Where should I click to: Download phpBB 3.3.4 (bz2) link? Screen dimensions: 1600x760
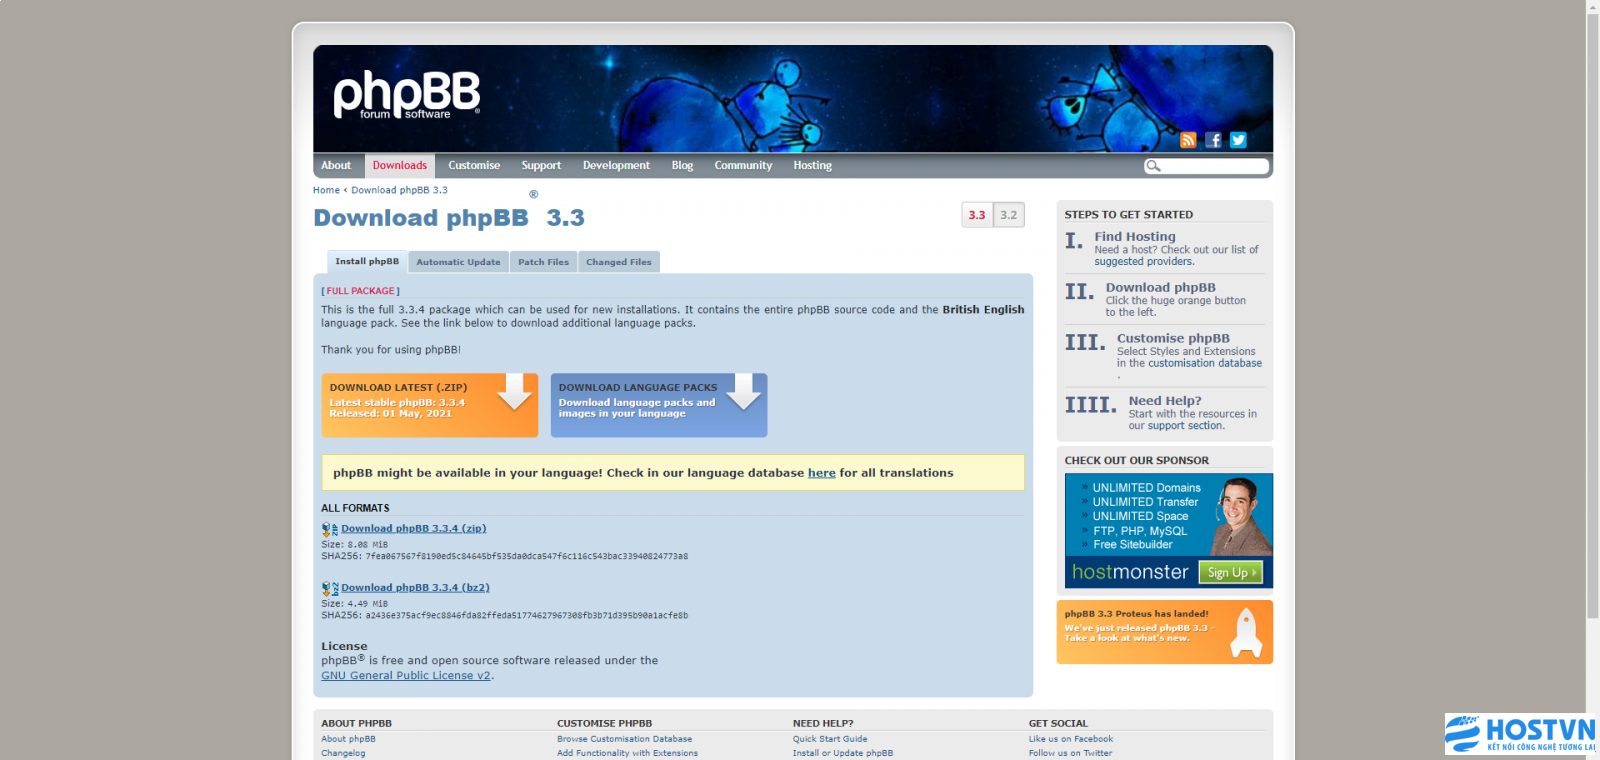click(x=415, y=588)
